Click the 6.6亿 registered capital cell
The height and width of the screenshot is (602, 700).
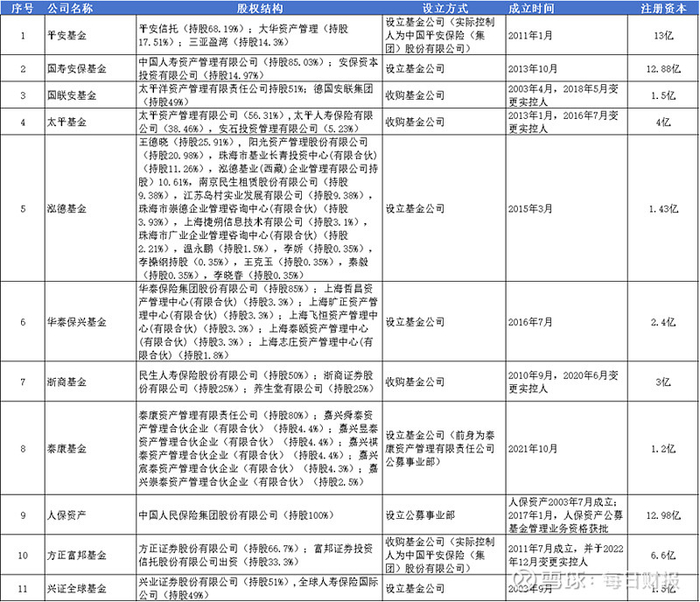click(x=663, y=555)
